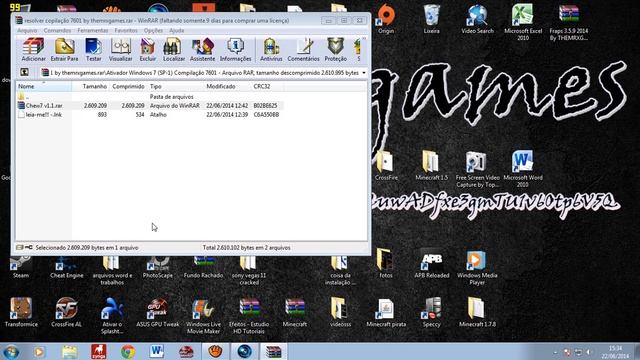The image size is (640, 360).
Task: Open the Favoritos menu
Action: point(126,31)
